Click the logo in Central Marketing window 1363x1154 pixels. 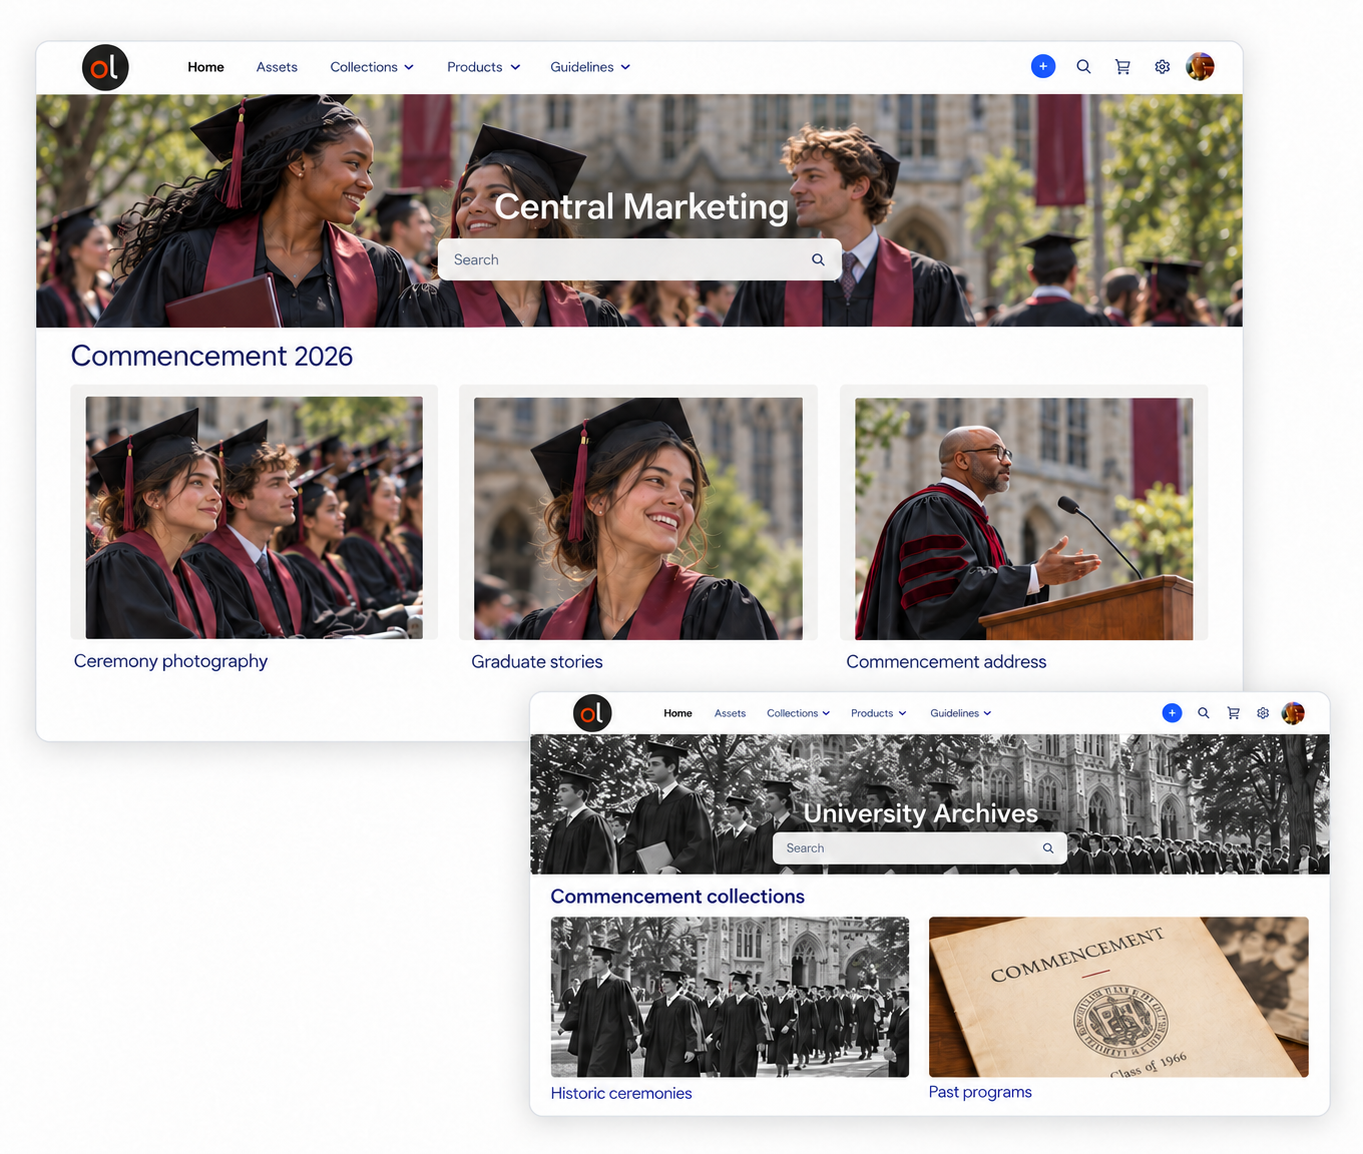pyautogui.click(x=105, y=67)
